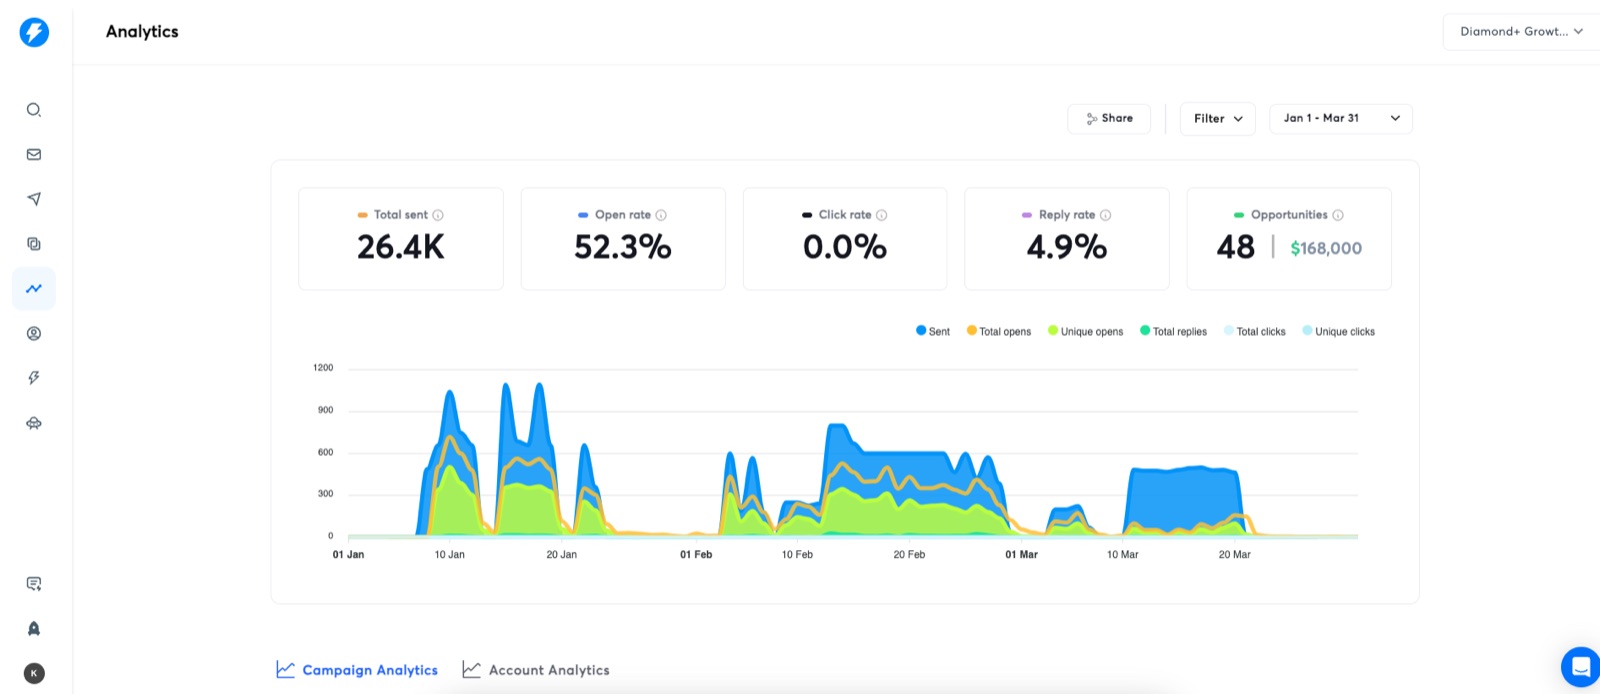Toggle the Unique clicks legend series

pos(1339,331)
